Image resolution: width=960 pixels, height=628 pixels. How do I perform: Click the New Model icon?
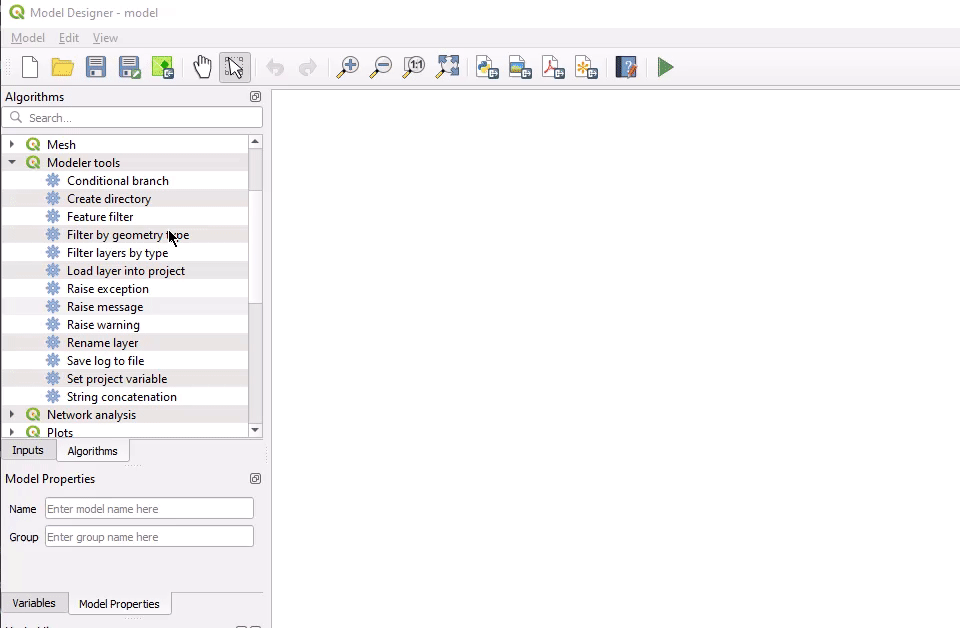coord(30,67)
